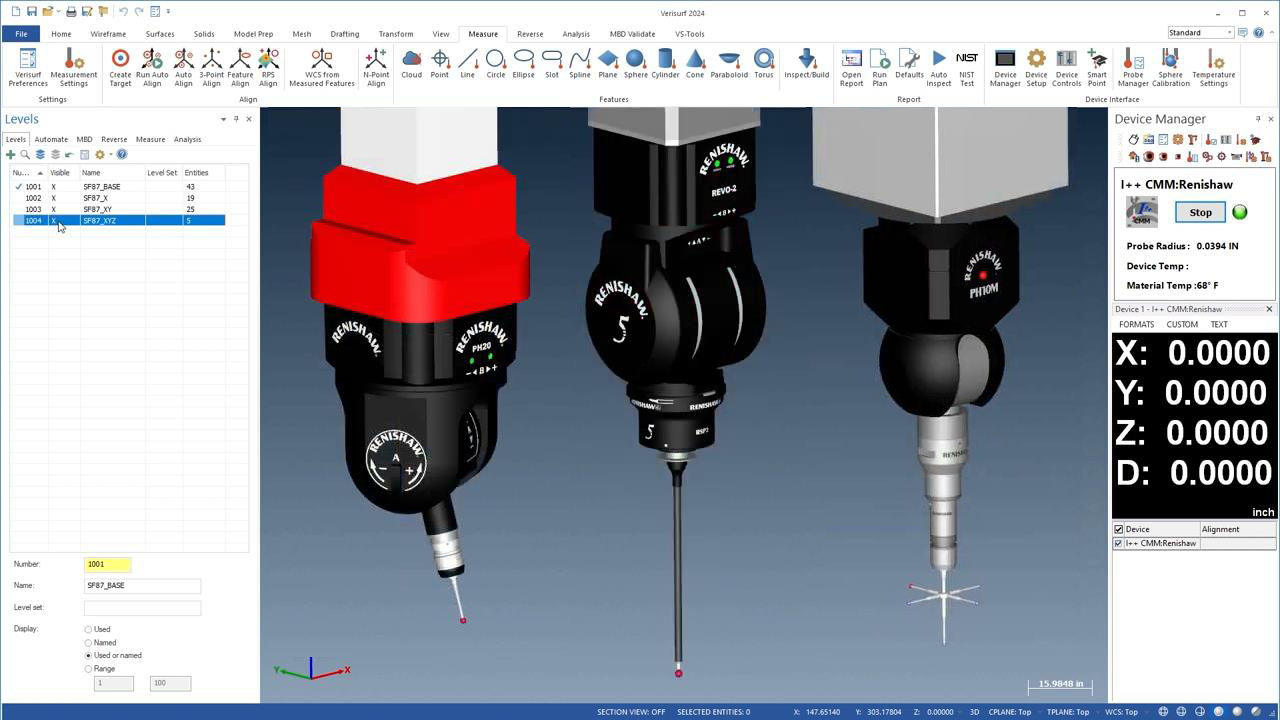Open the Standard workspace dropdown
Viewport: 1280px width, 720px height.
coord(1229,33)
